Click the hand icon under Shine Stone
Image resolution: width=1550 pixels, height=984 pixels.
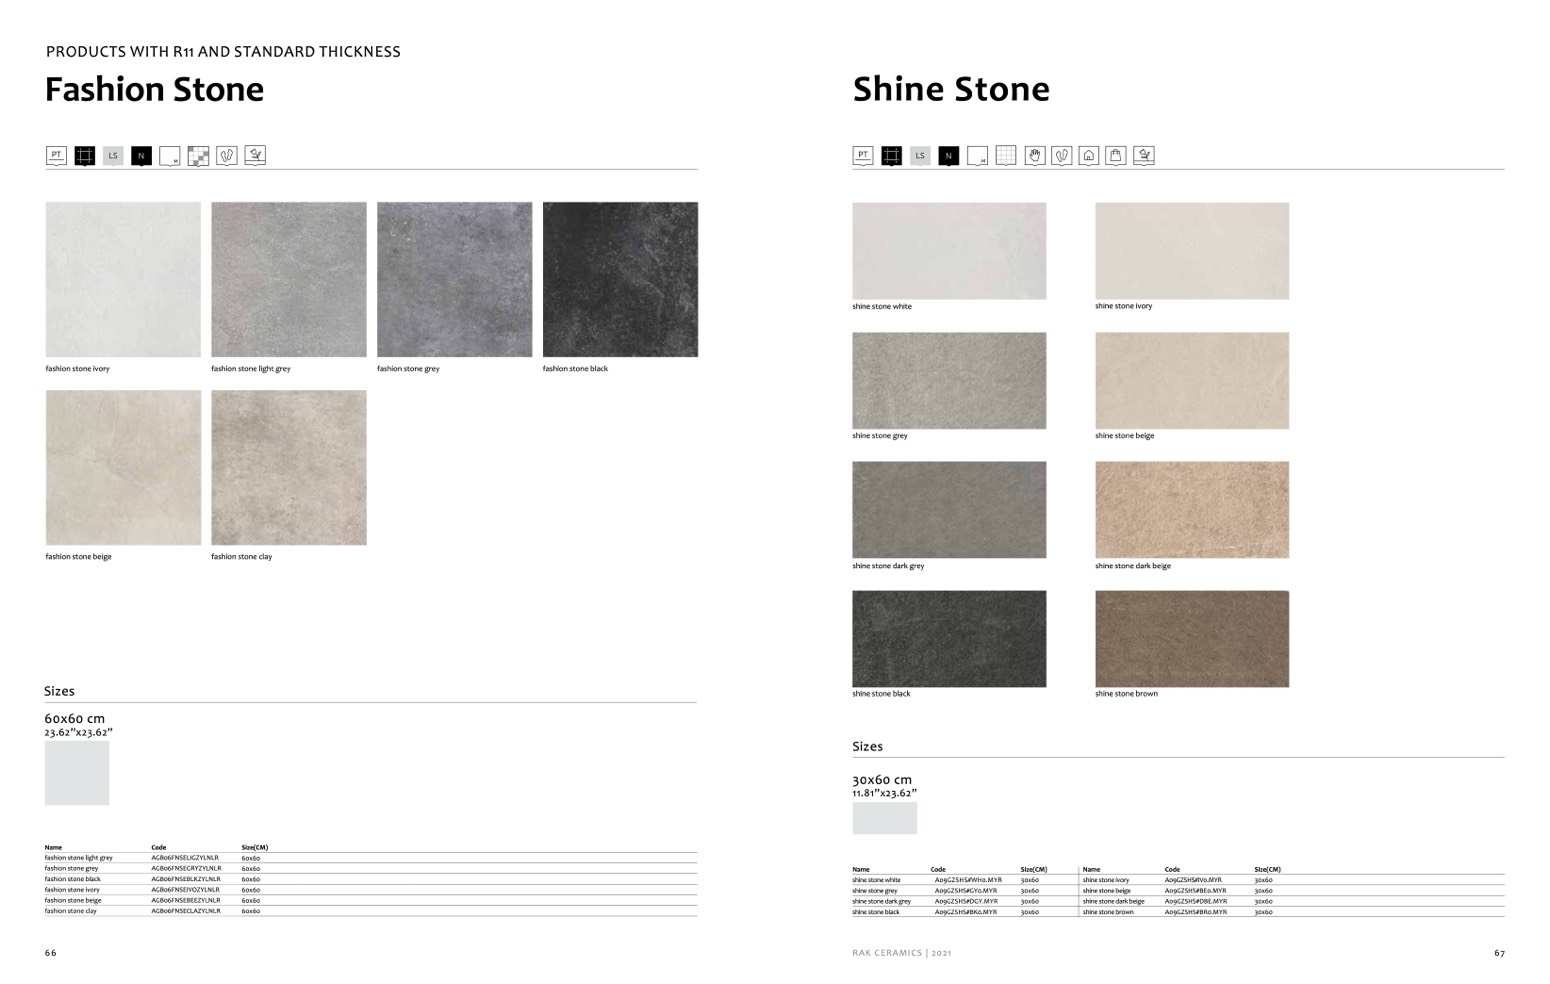pos(1034,156)
